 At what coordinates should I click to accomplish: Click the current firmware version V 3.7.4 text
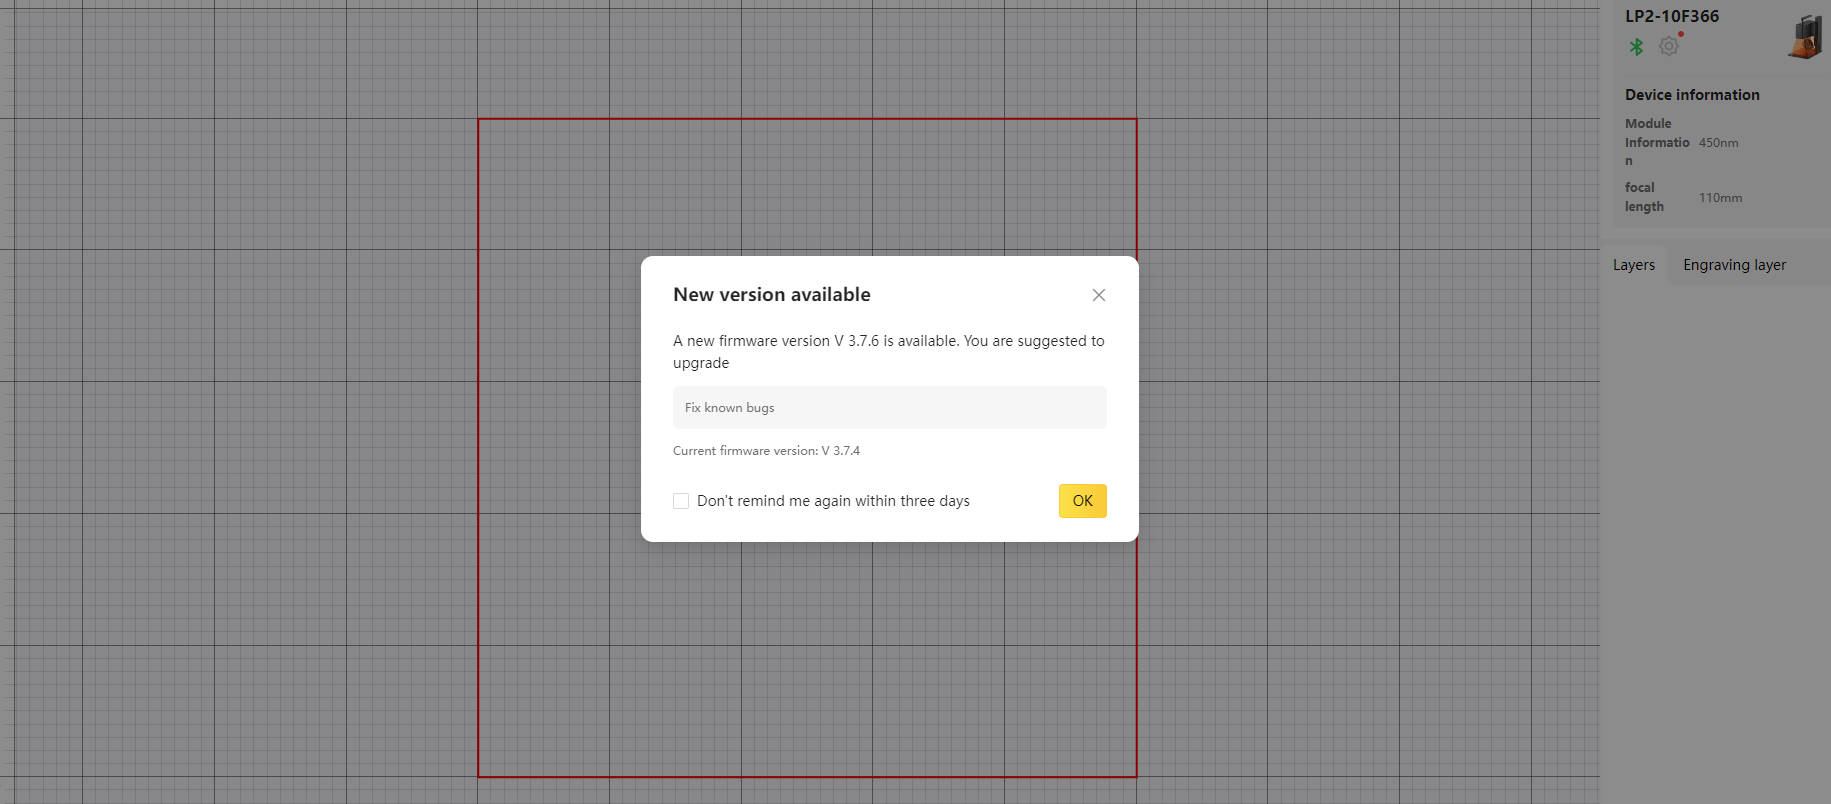tap(766, 451)
